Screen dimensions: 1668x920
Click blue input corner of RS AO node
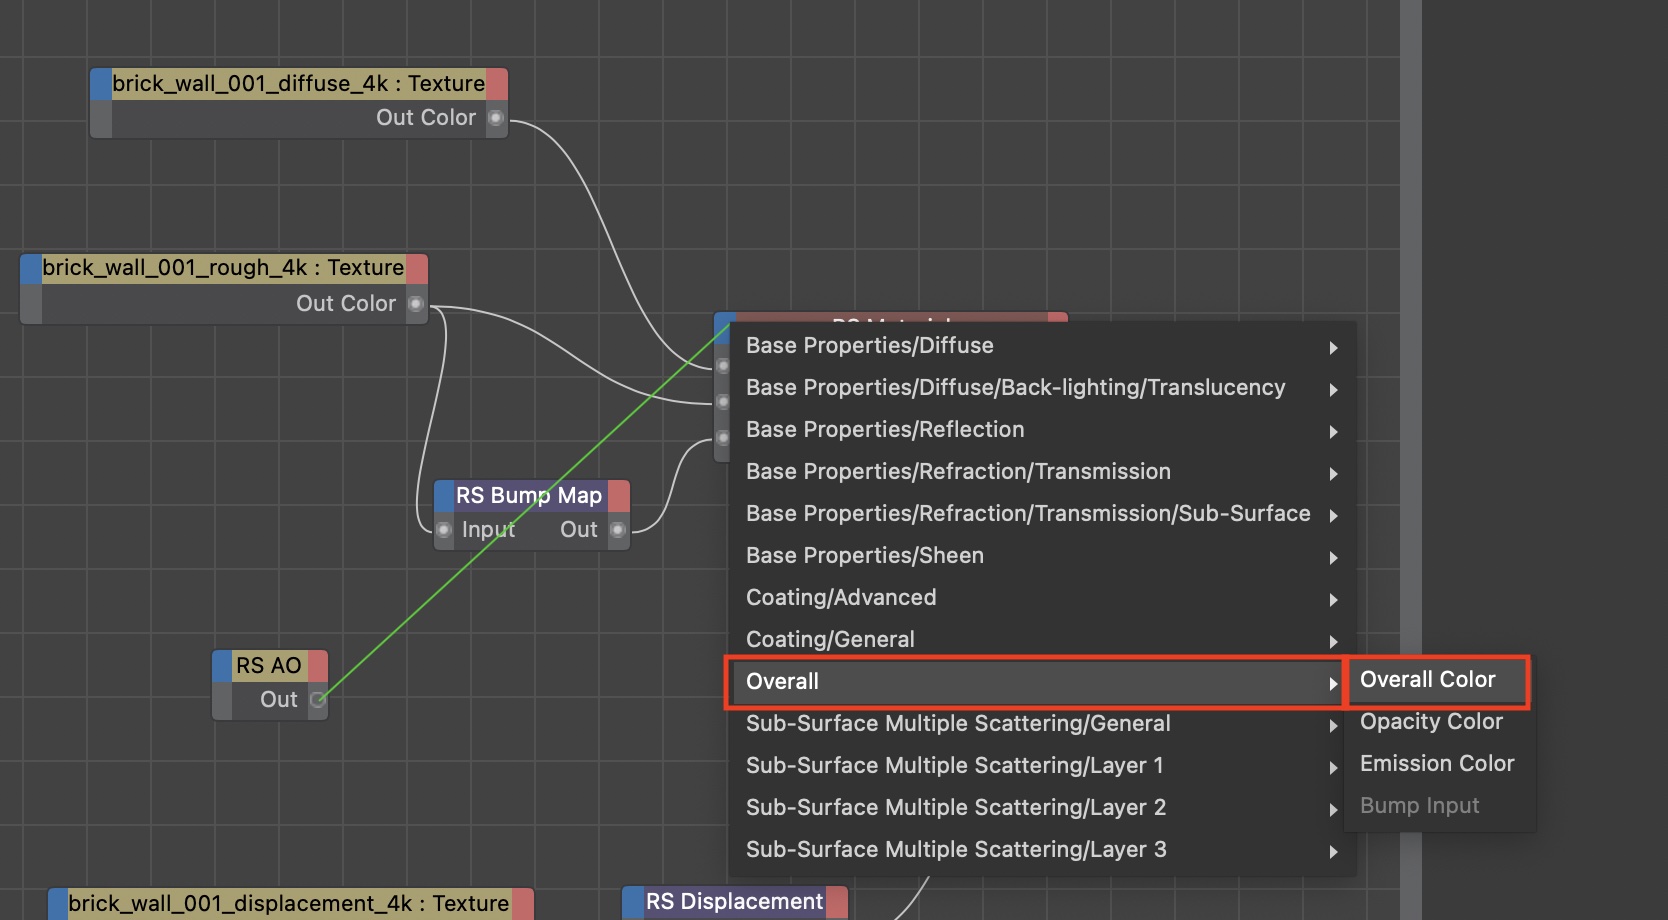(222, 666)
